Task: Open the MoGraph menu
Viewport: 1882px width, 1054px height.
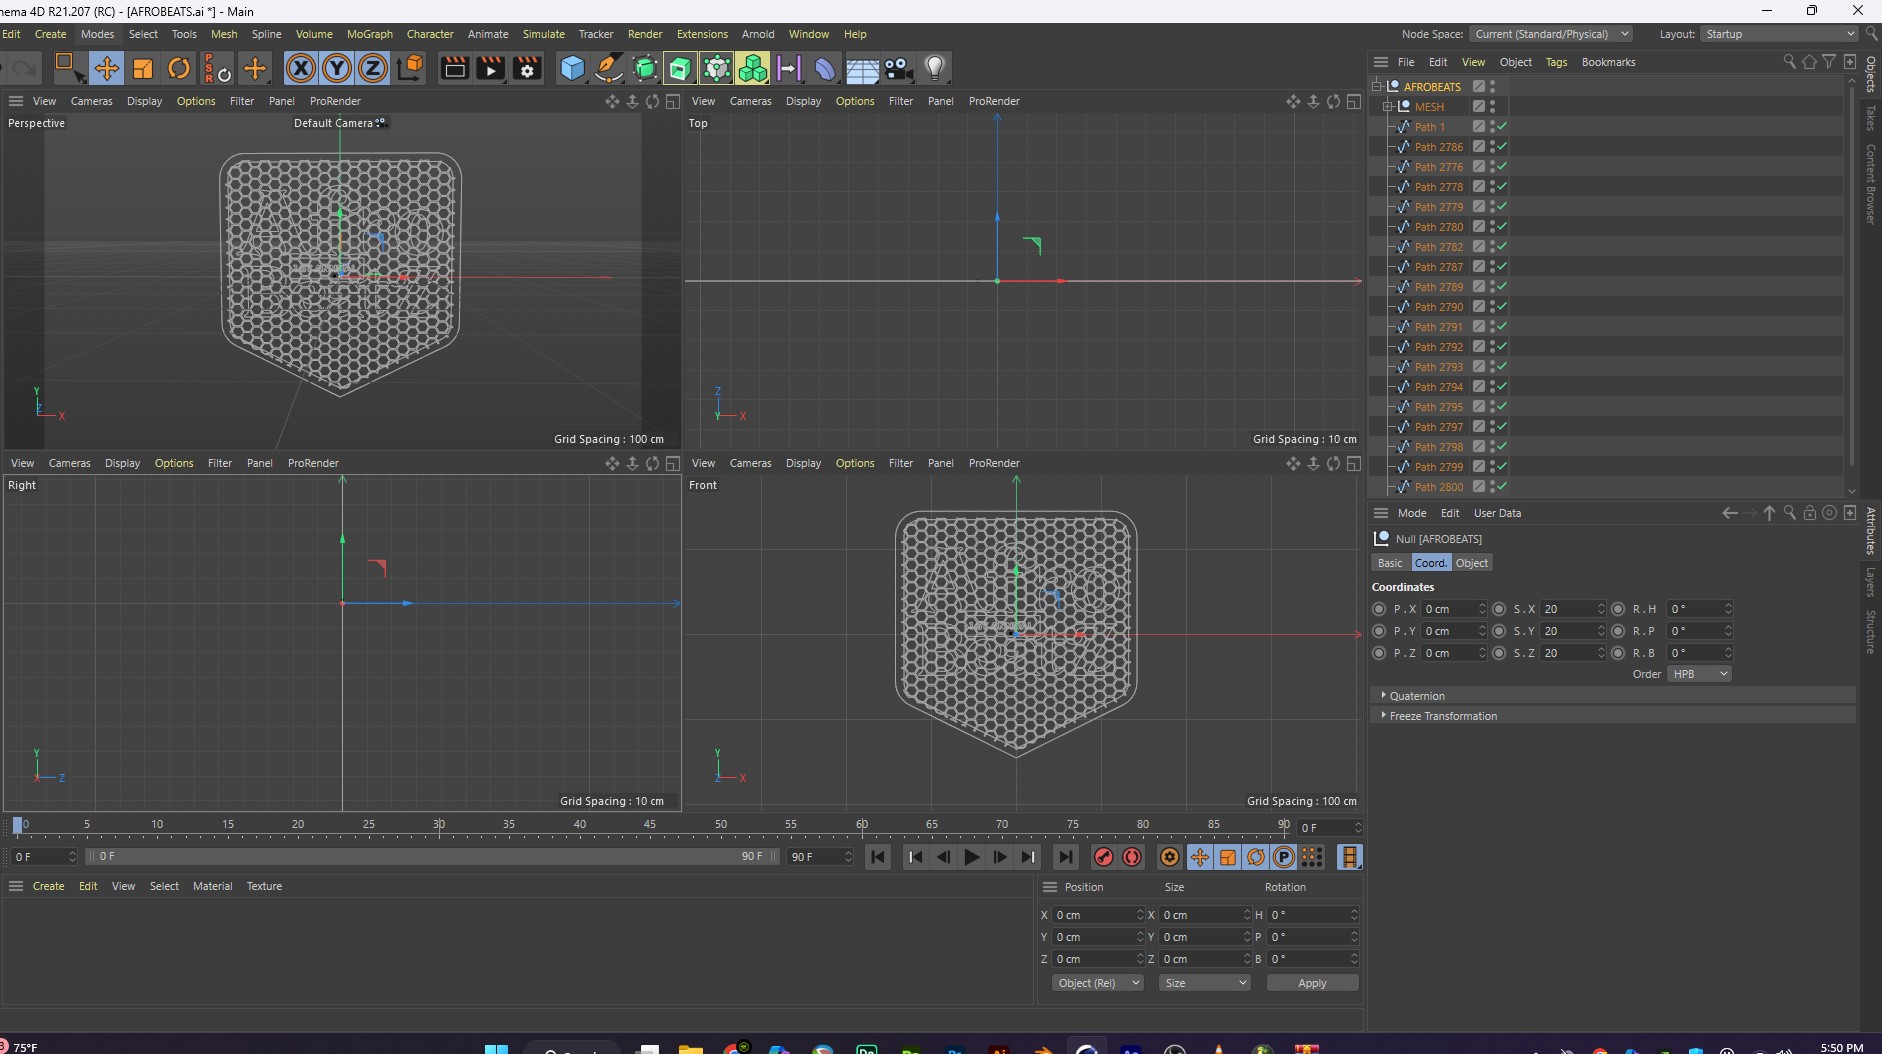Action: click(369, 34)
